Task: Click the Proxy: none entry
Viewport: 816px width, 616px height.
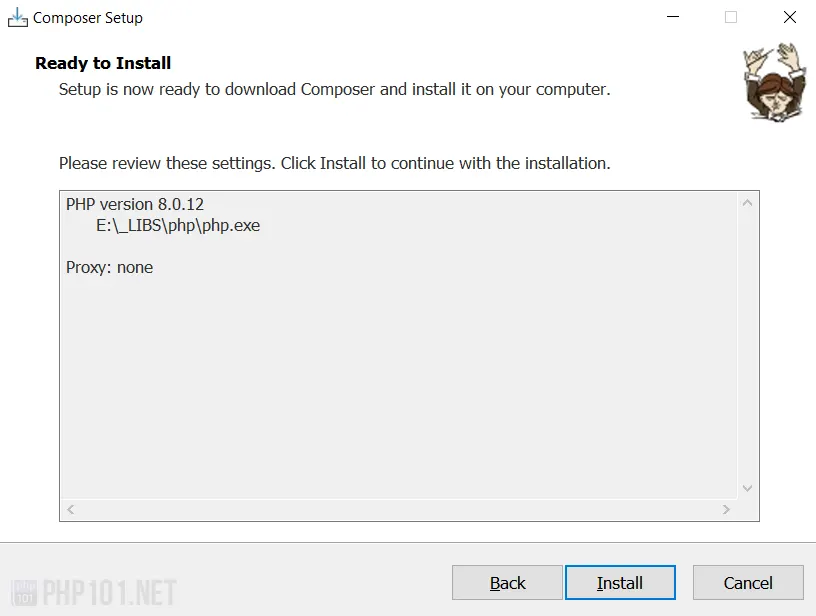Action: pos(109,267)
